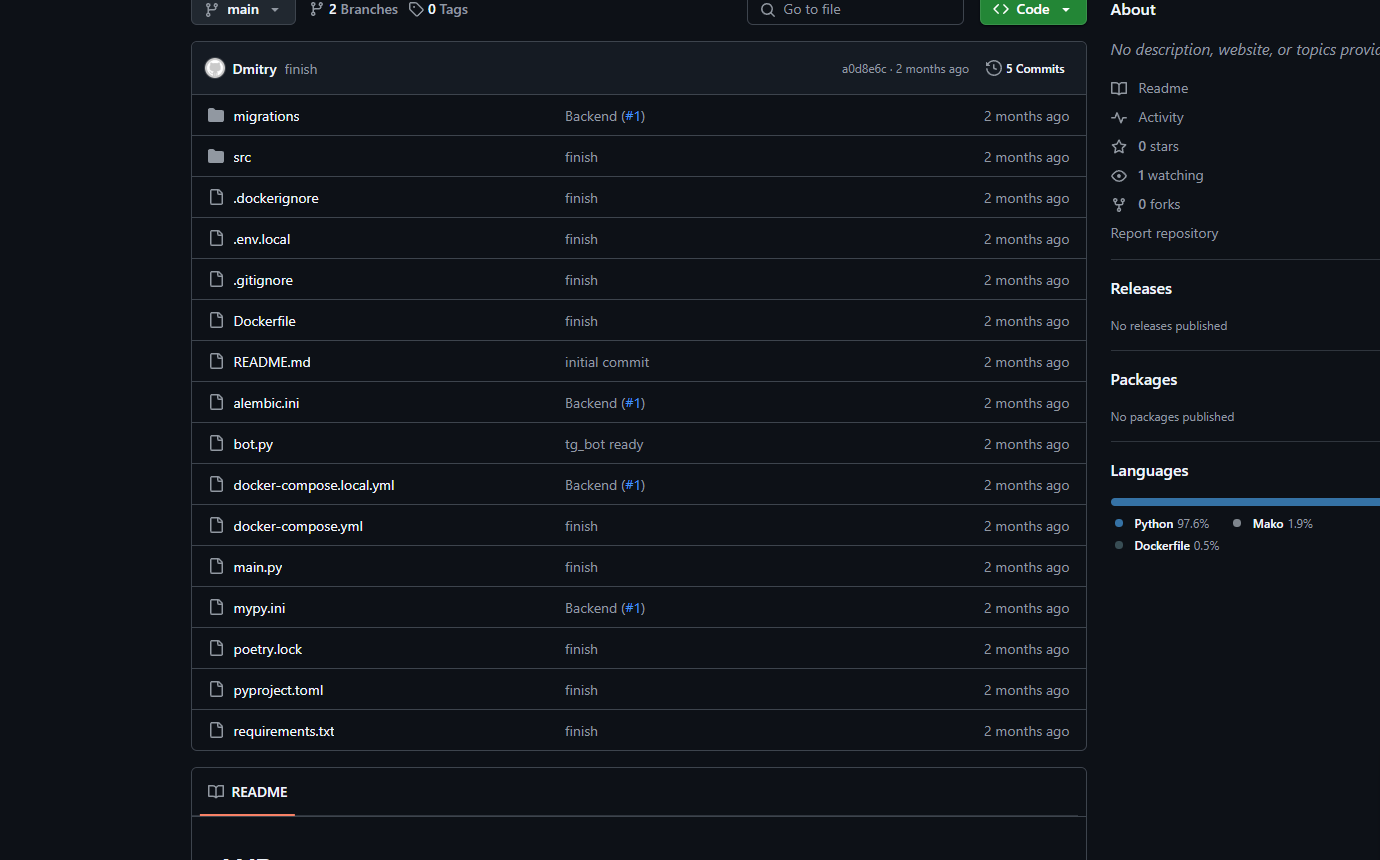The height and width of the screenshot is (860, 1380).
Task: View the 2 Branches link
Action: click(354, 9)
